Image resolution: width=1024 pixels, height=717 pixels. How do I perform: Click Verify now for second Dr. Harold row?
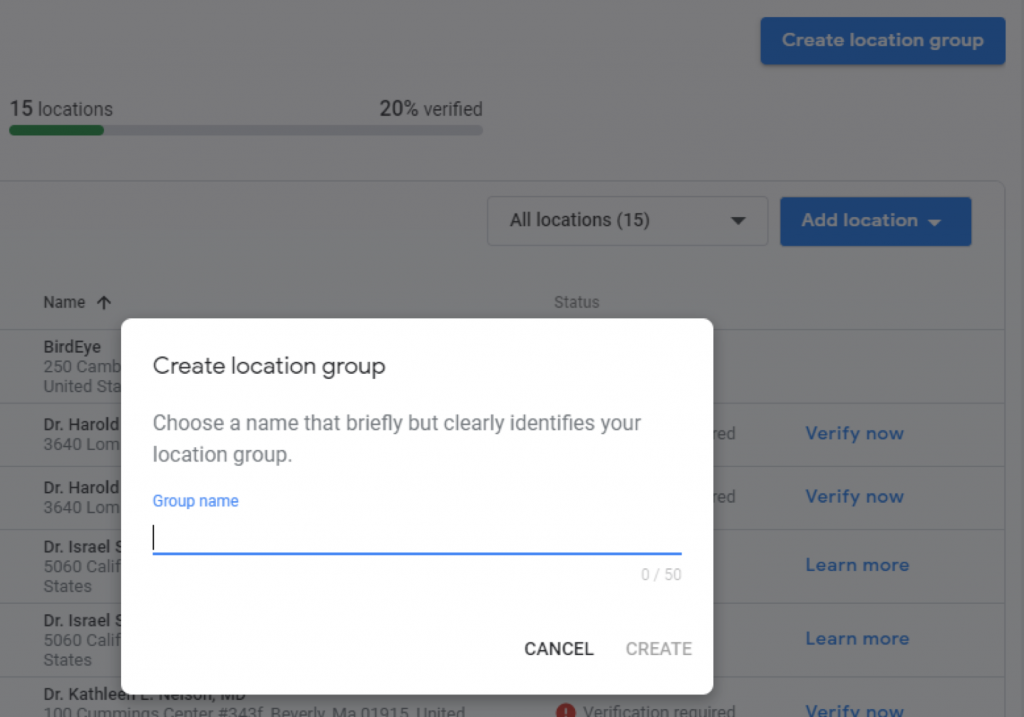click(854, 497)
